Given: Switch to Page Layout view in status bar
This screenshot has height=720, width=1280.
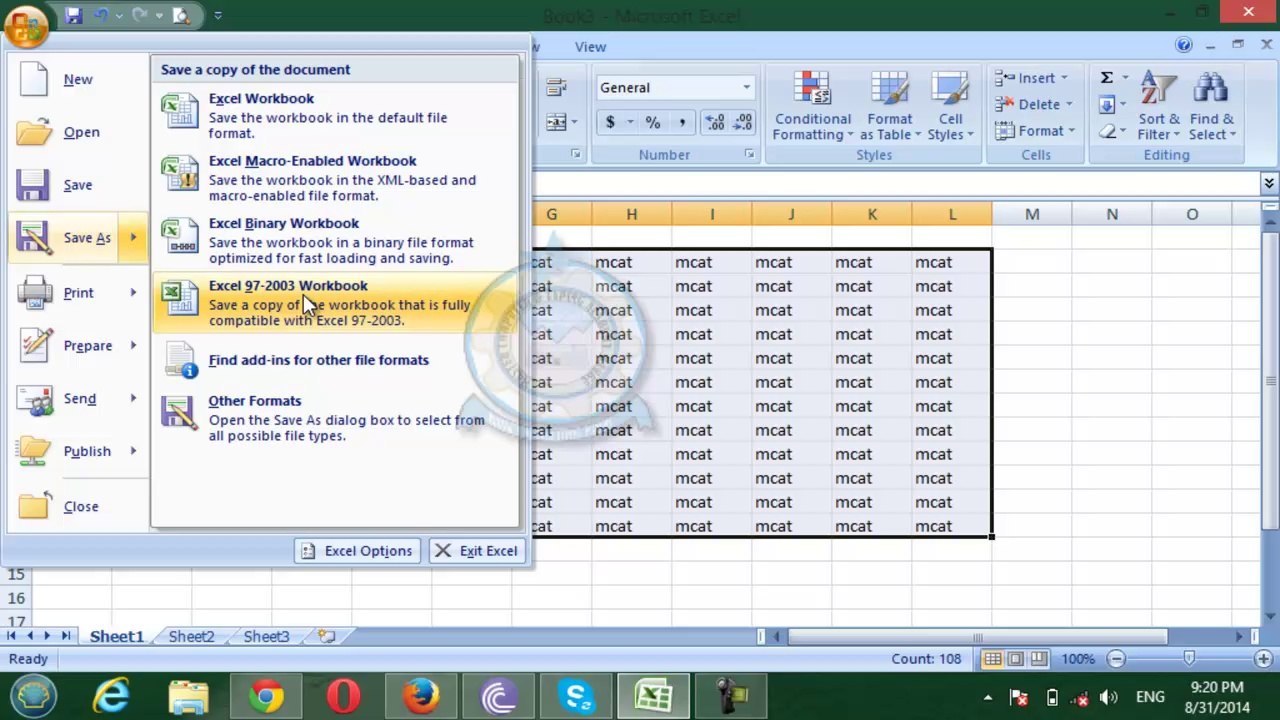Looking at the screenshot, I should click(1016, 659).
